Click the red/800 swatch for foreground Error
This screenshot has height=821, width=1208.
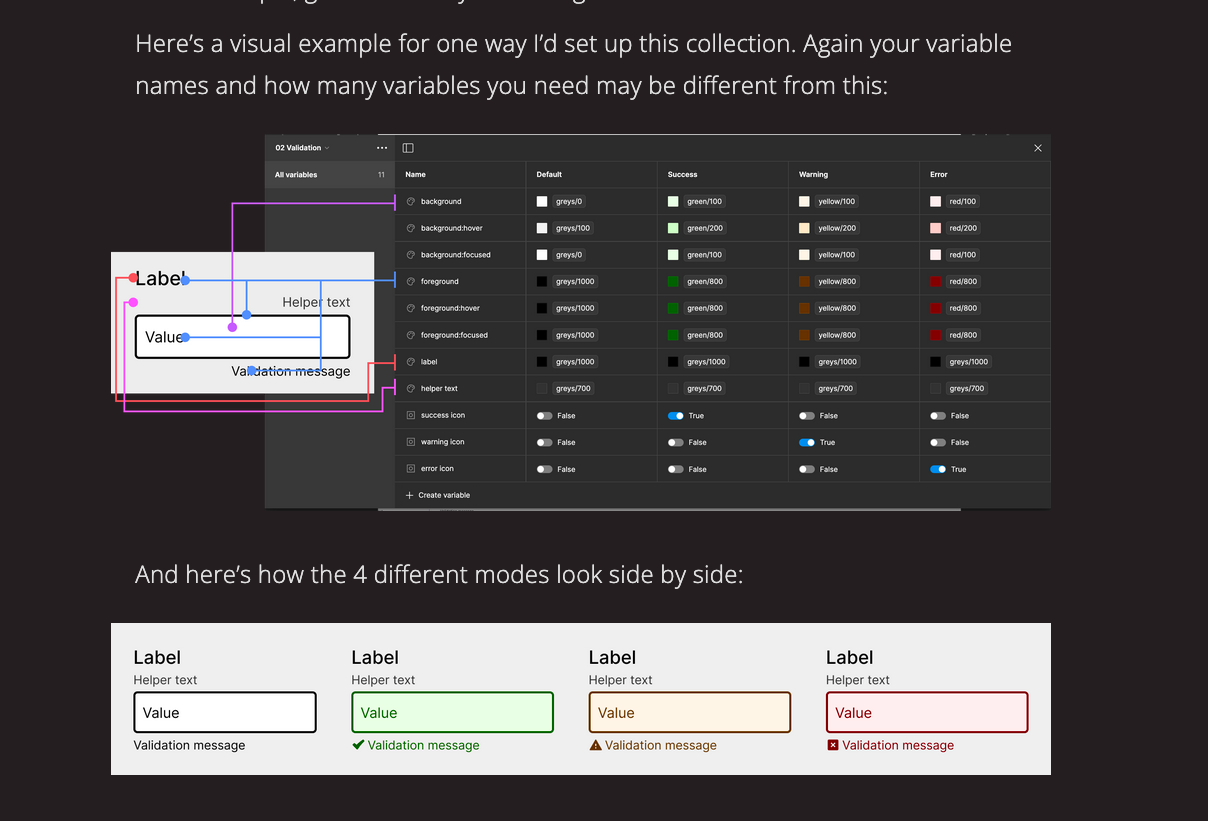(x=936, y=282)
